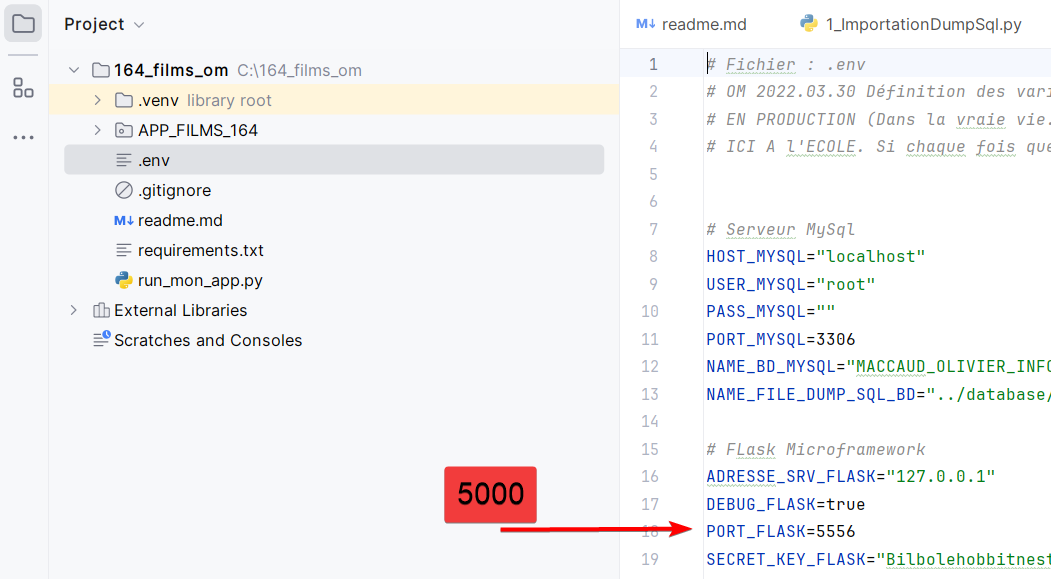Viewport: 1051px width, 579px height.
Task: Click the markdown icon beside readme.md in tree
Action: [124, 220]
